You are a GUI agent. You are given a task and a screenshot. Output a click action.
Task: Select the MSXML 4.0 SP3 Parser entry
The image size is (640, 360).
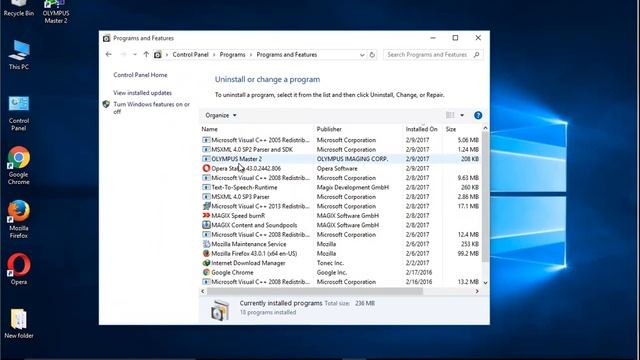(340, 197)
